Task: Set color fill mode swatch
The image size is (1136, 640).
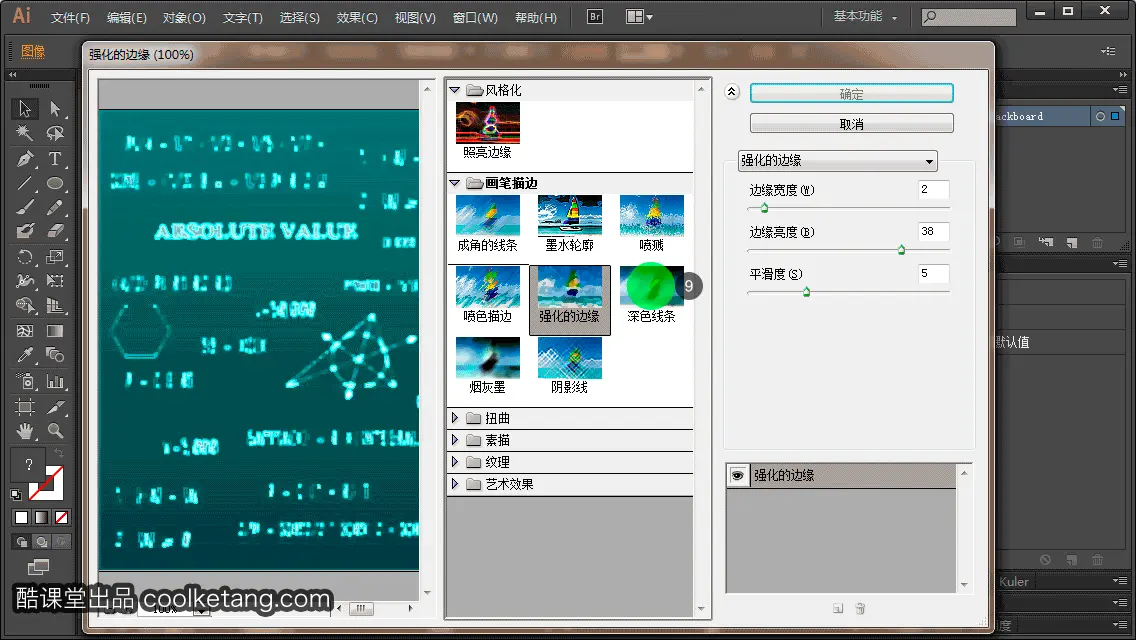Action: [22, 518]
